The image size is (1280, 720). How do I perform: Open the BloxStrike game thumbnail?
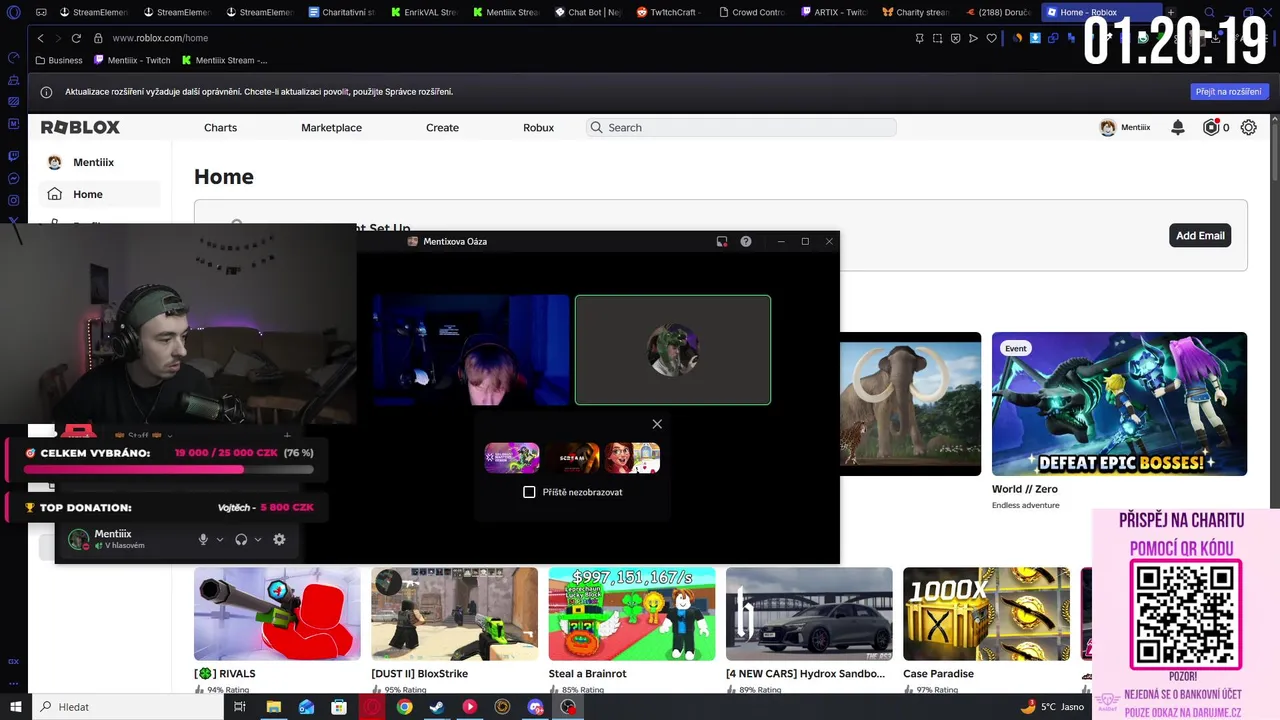click(454, 614)
